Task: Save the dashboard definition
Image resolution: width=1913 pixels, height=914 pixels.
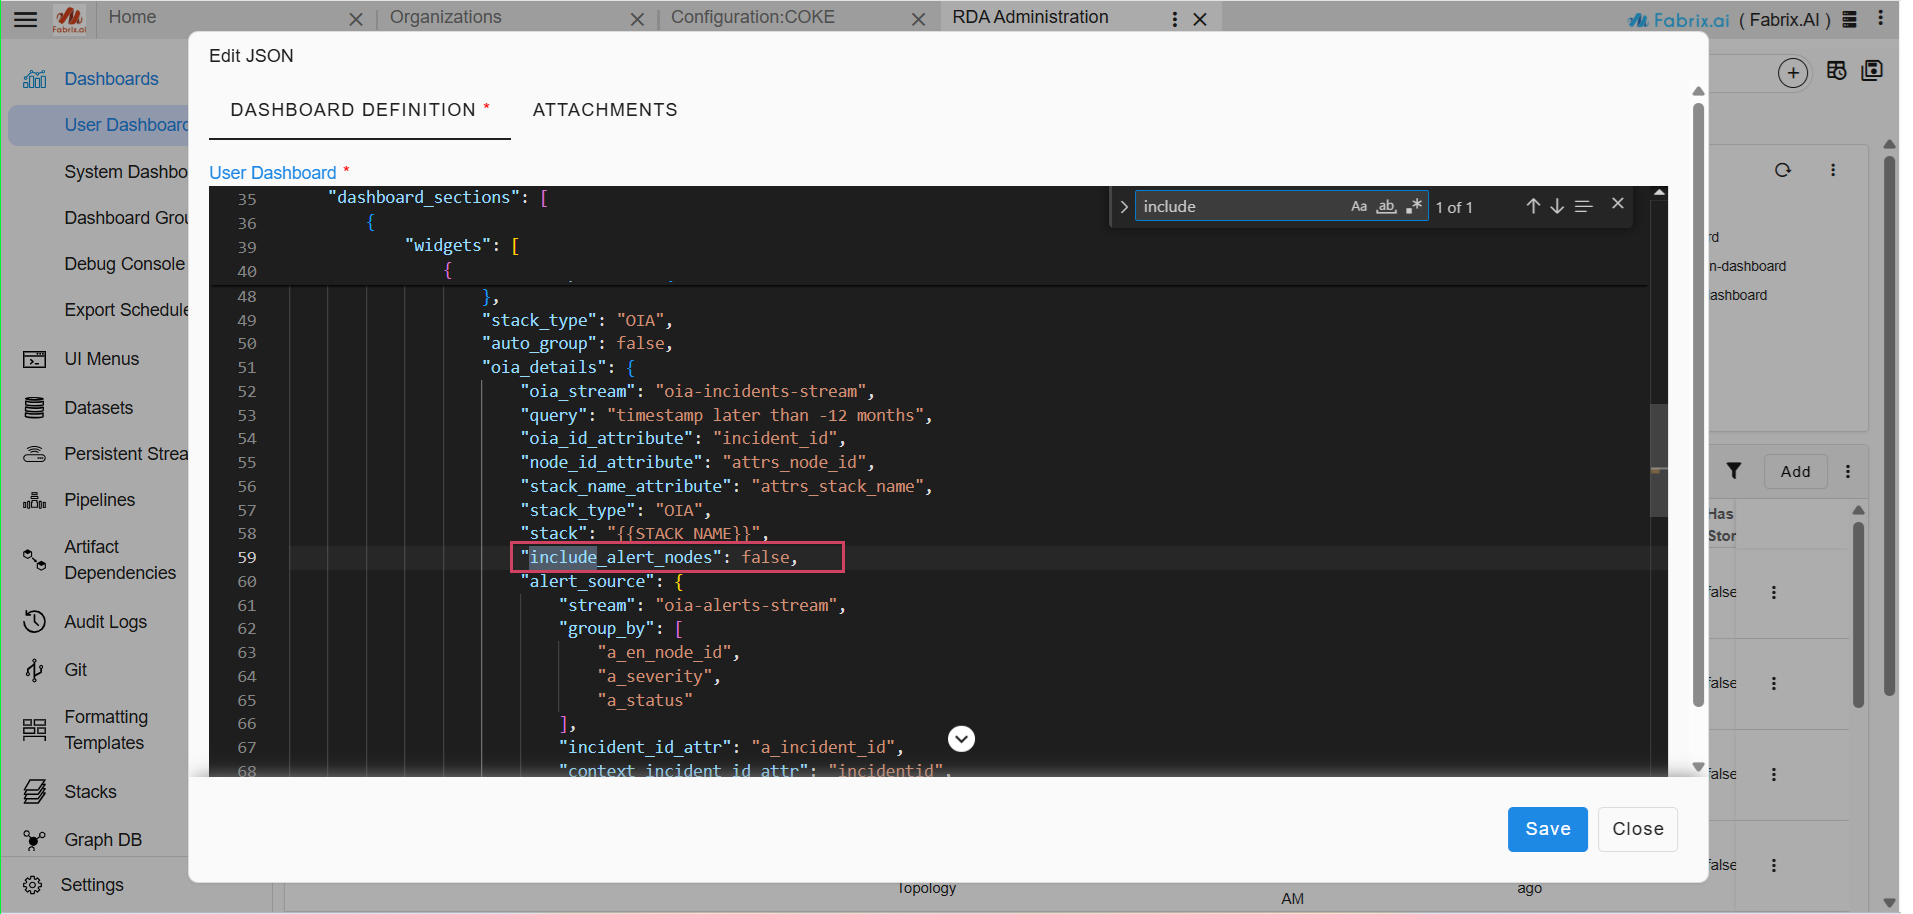Action: 1546,829
